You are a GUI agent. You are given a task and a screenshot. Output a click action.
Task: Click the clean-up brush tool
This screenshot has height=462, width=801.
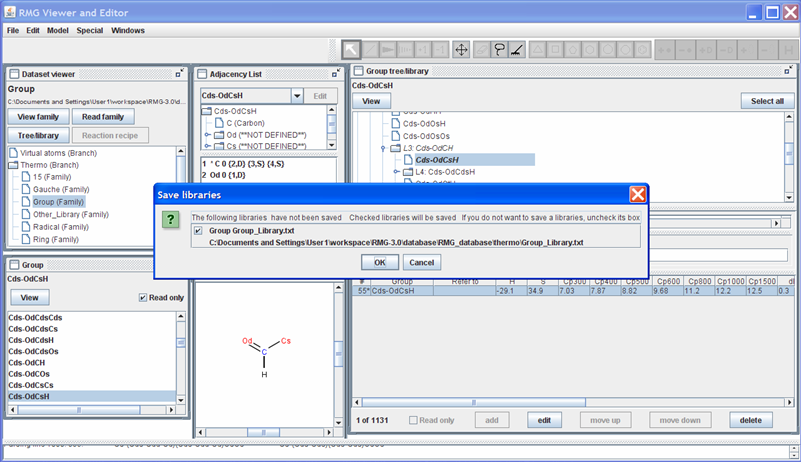(516, 50)
